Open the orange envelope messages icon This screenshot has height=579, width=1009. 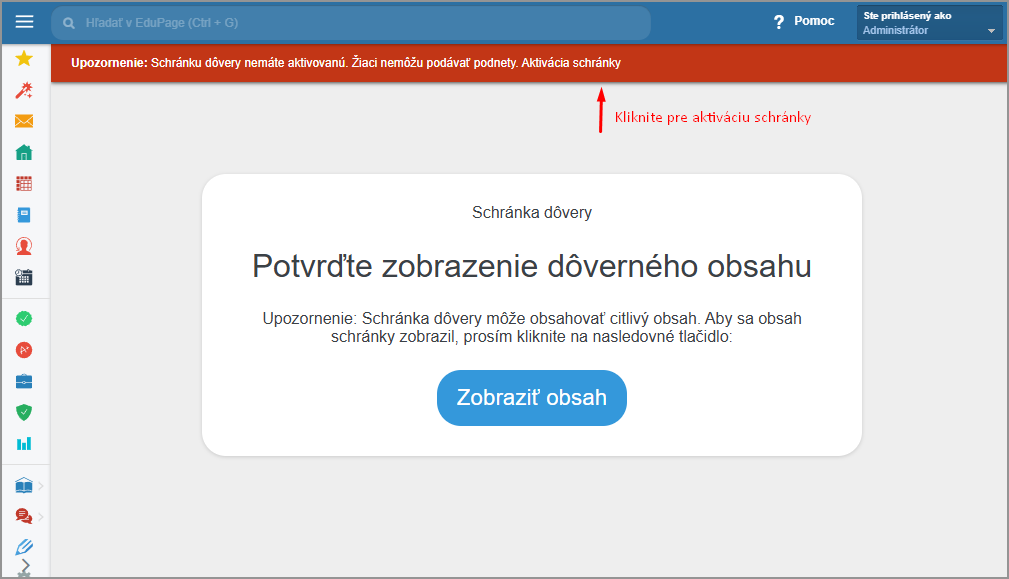pos(24,121)
